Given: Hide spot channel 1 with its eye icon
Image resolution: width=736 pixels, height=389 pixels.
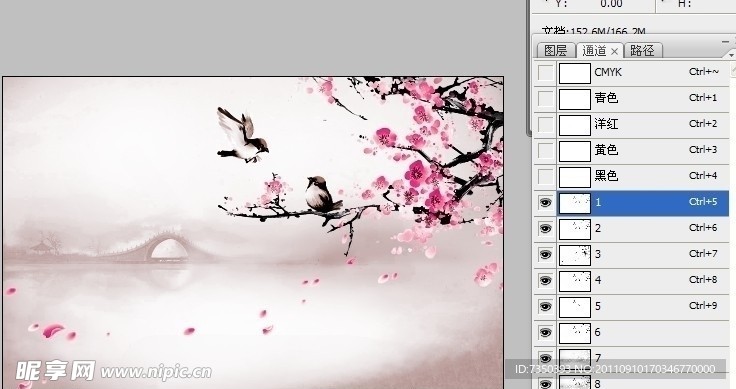Looking at the screenshot, I should pos(545,203).
